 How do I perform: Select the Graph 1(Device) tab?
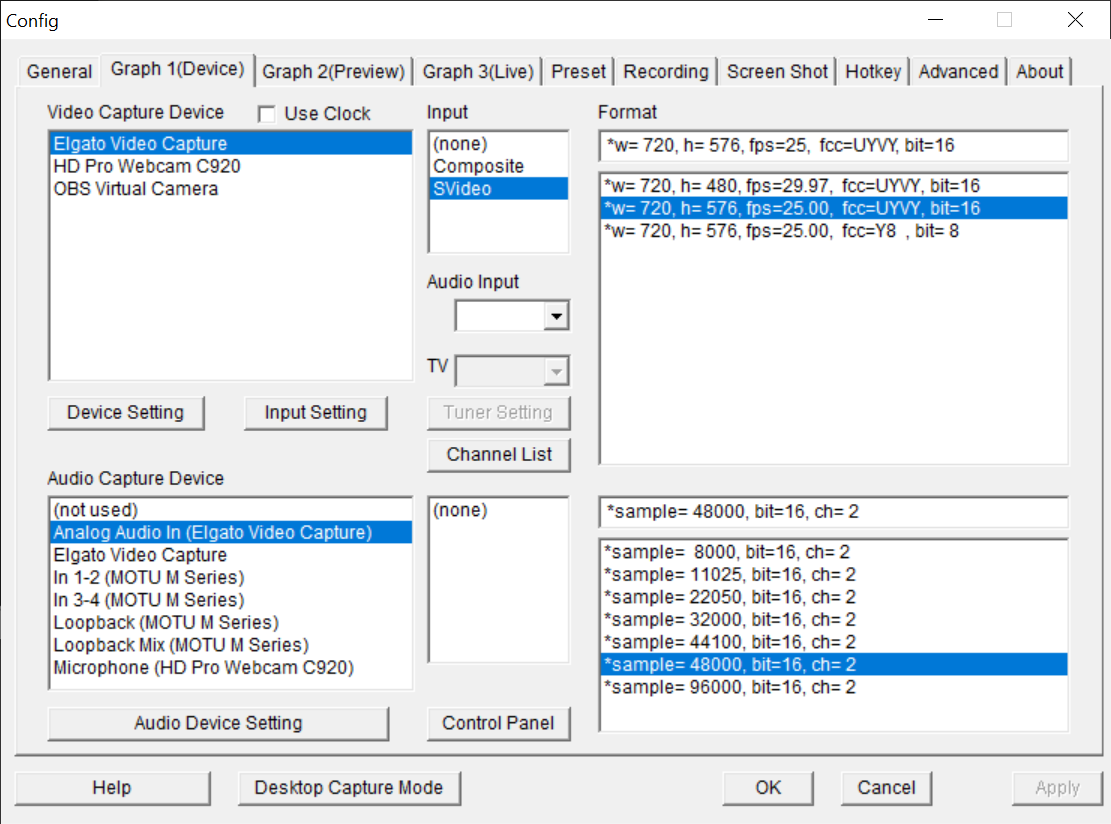point(178,69)
